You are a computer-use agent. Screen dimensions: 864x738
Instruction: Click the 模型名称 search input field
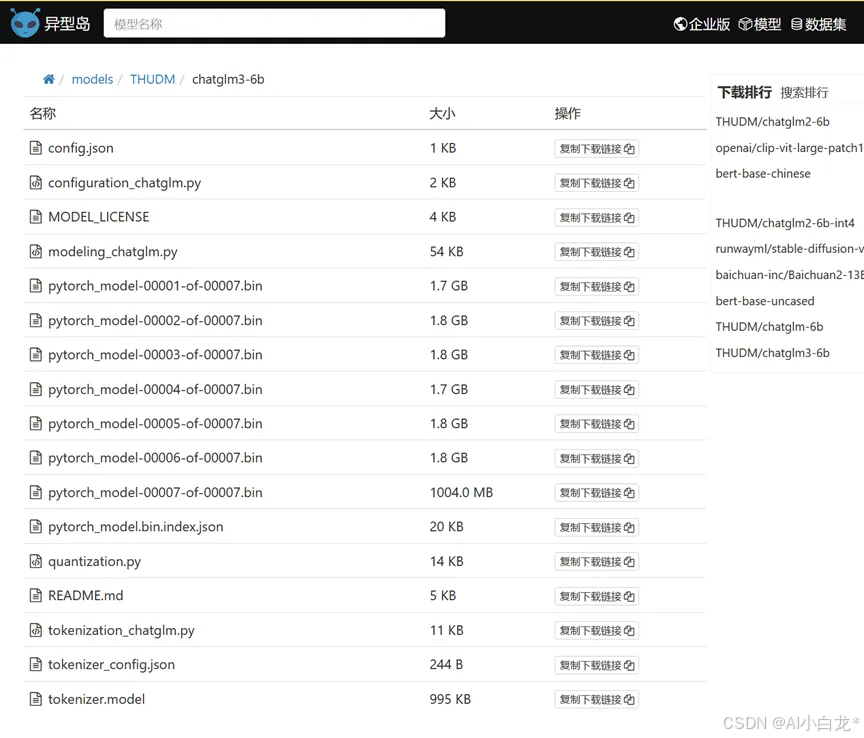pos(274,23)
